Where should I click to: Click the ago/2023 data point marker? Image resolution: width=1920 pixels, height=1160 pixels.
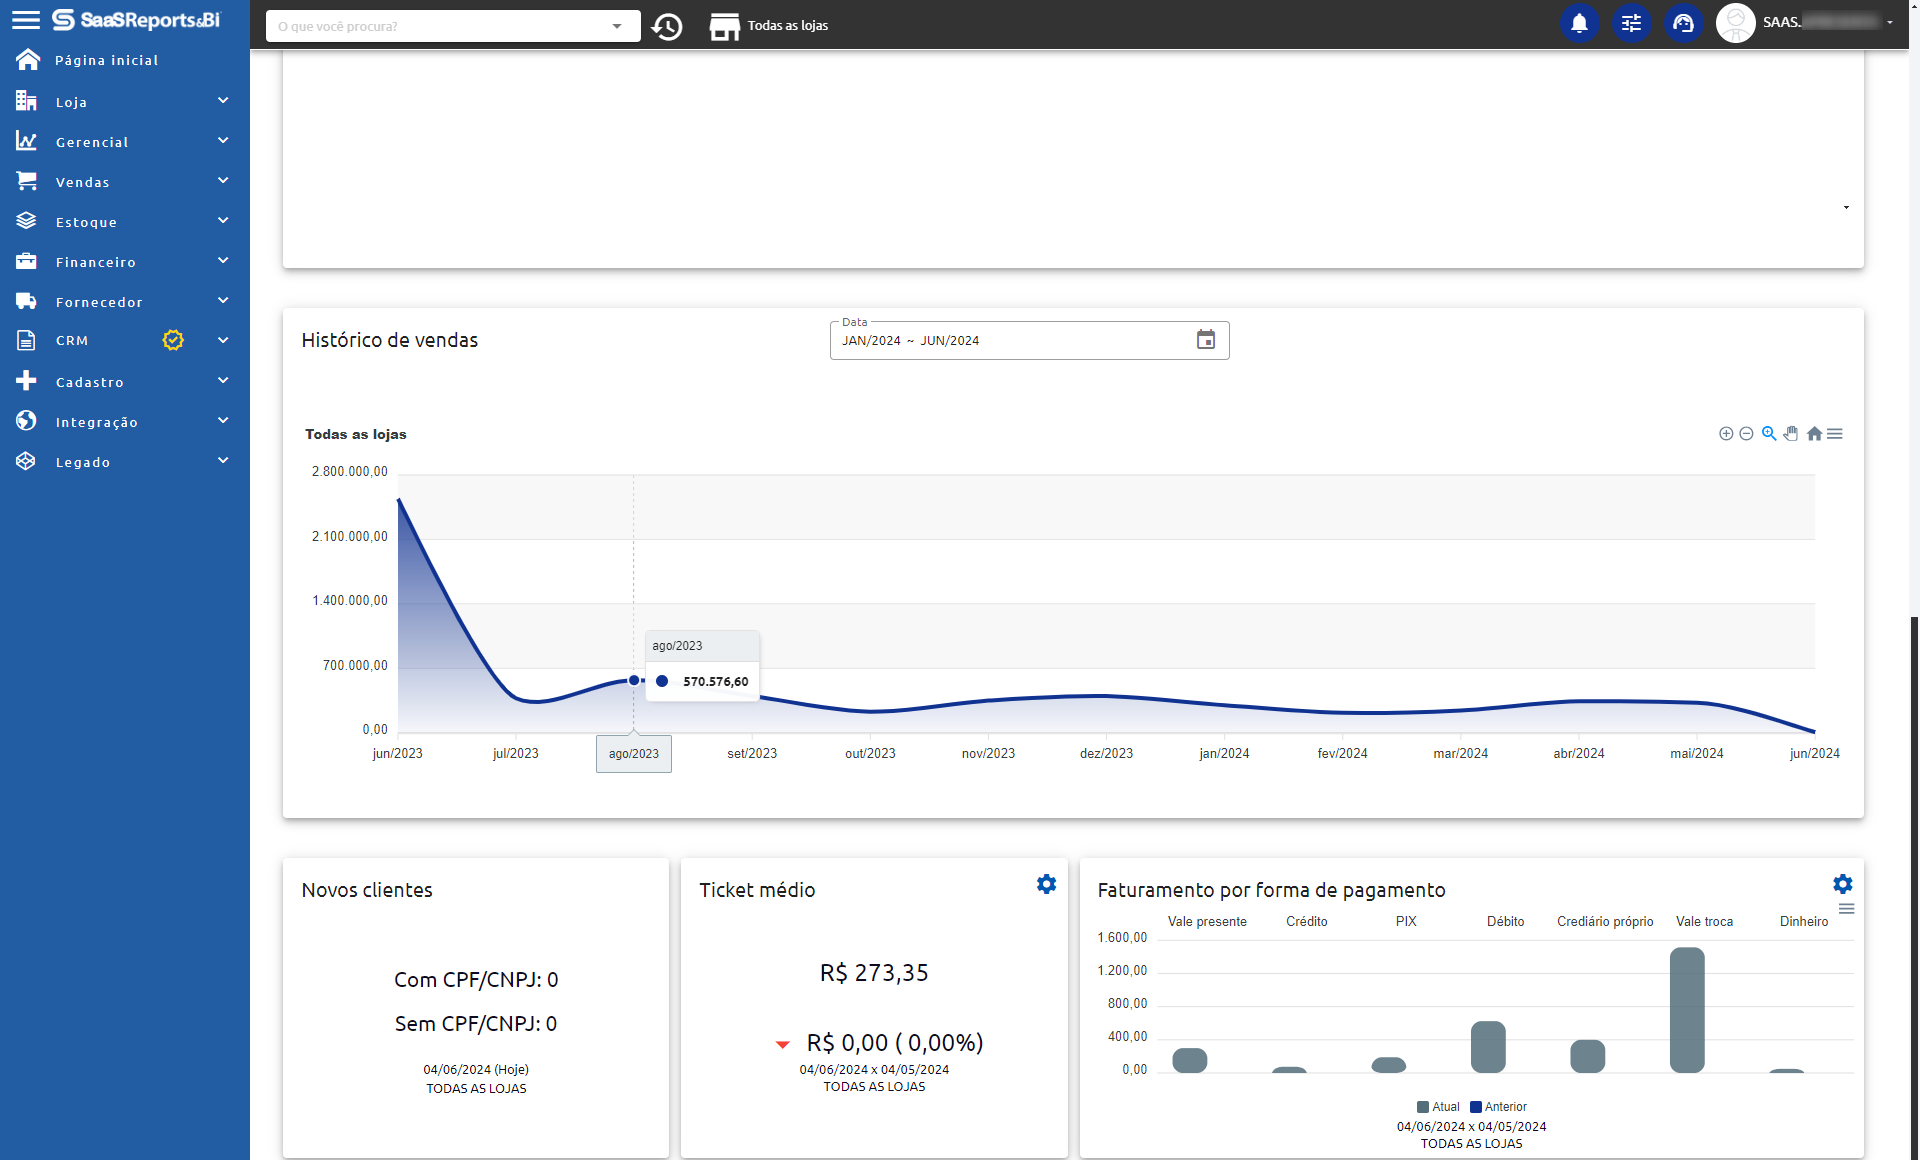(x=634, y=680)
